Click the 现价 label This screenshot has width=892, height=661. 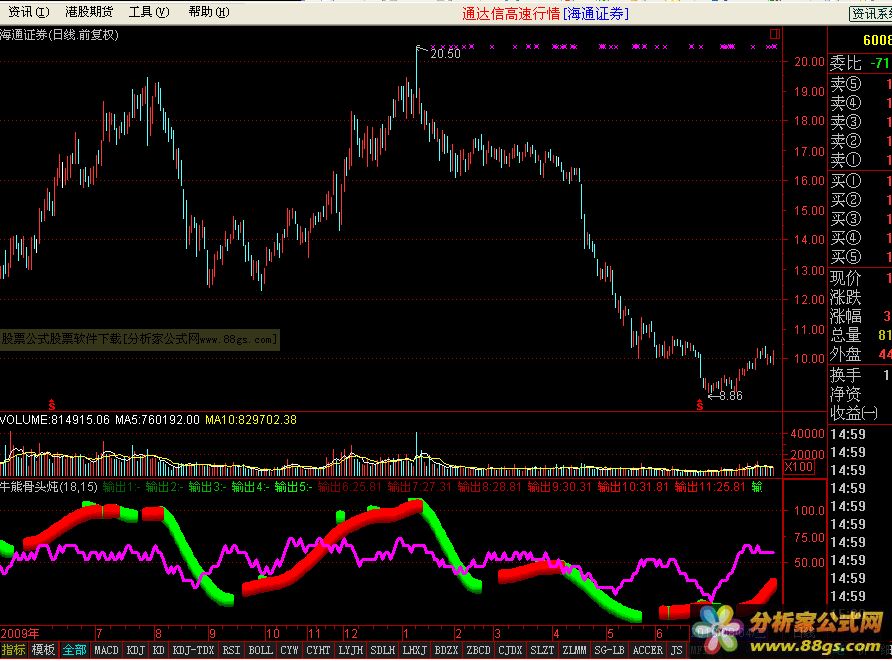845,278
